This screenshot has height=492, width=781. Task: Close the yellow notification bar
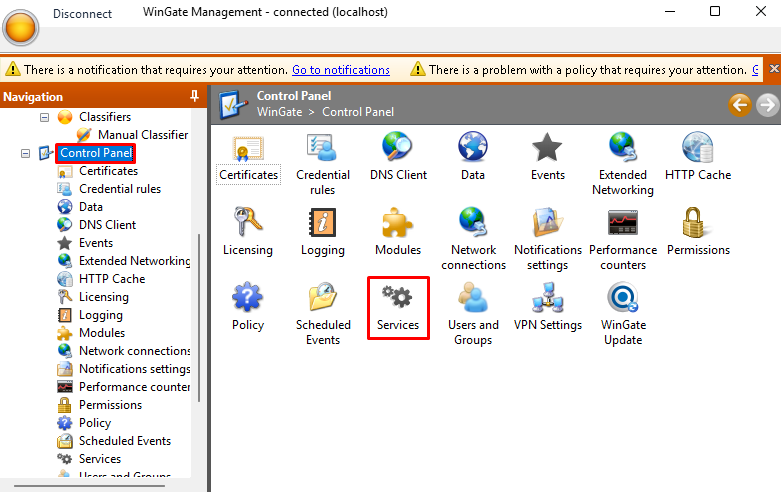click(x=774, y=69)
